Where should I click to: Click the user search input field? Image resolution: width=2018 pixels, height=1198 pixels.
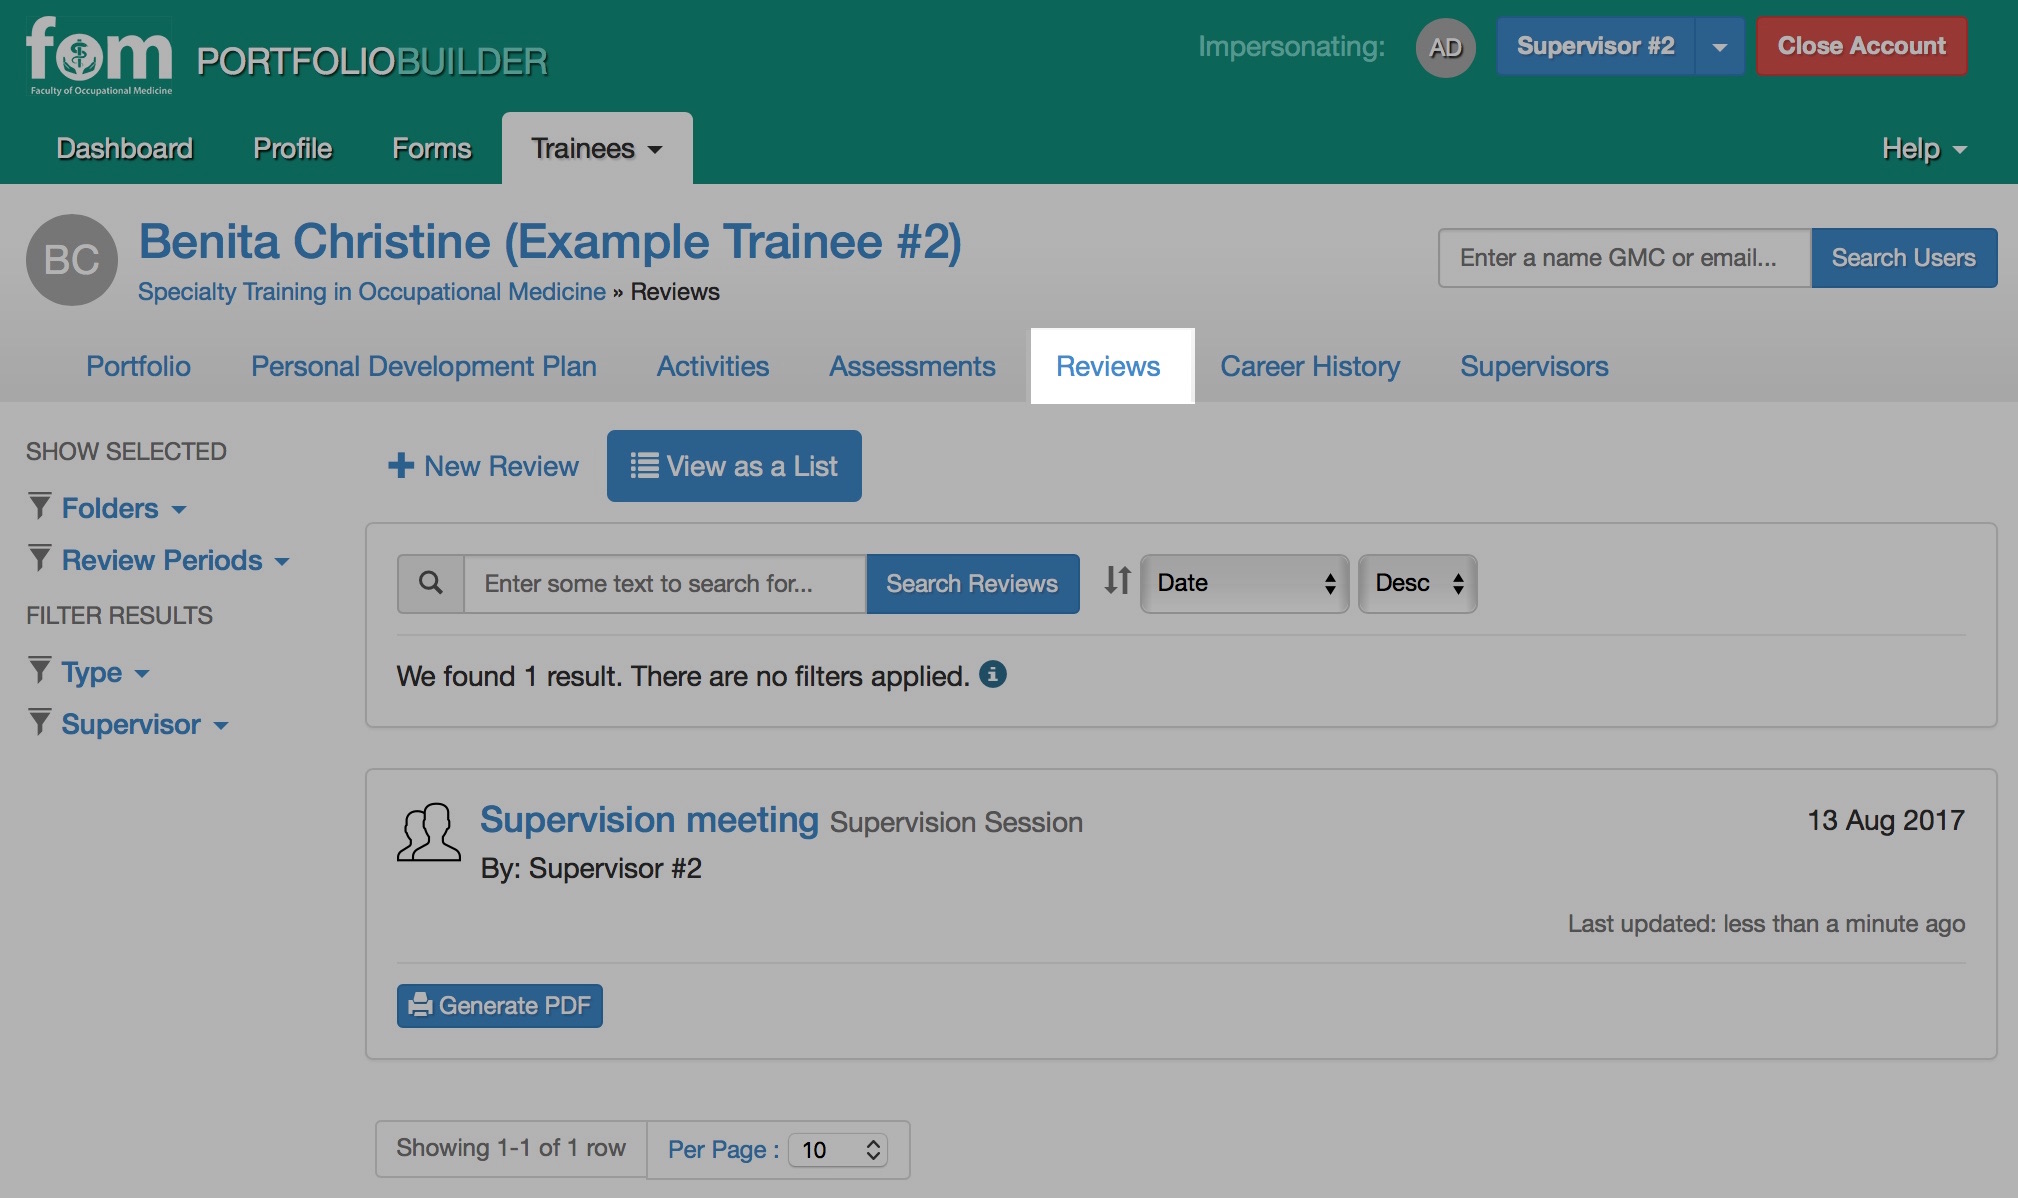point(1625,258)
